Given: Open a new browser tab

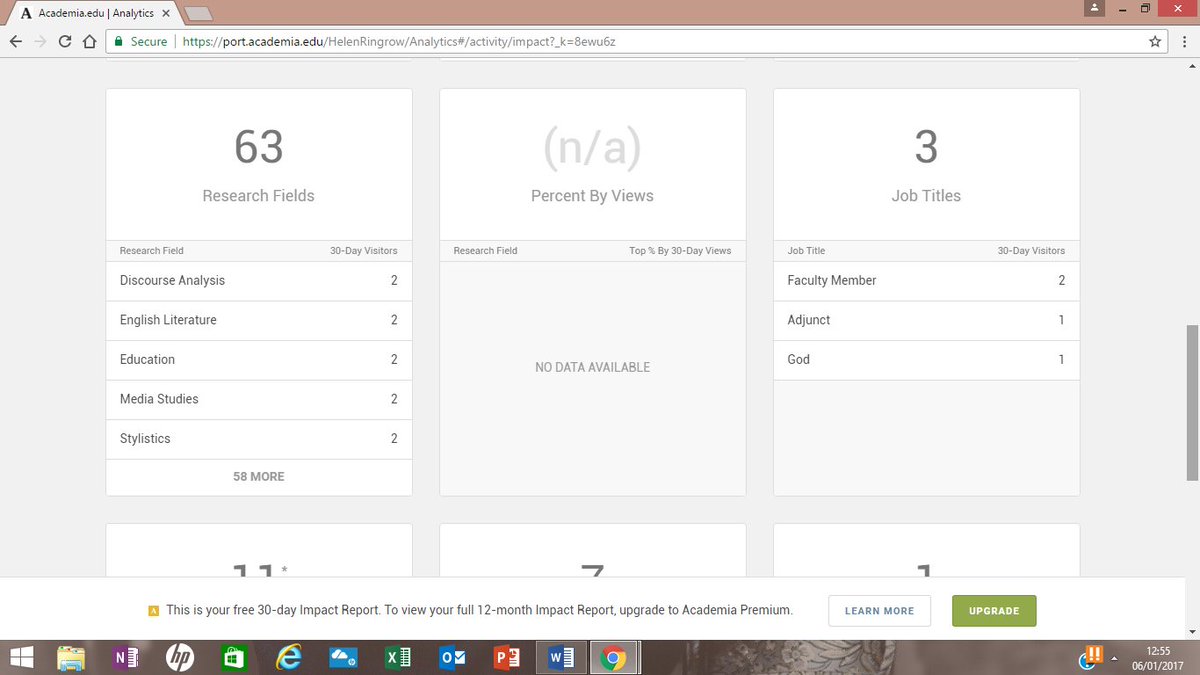Looking at the screenshot, I should click(x=199, y=13).
